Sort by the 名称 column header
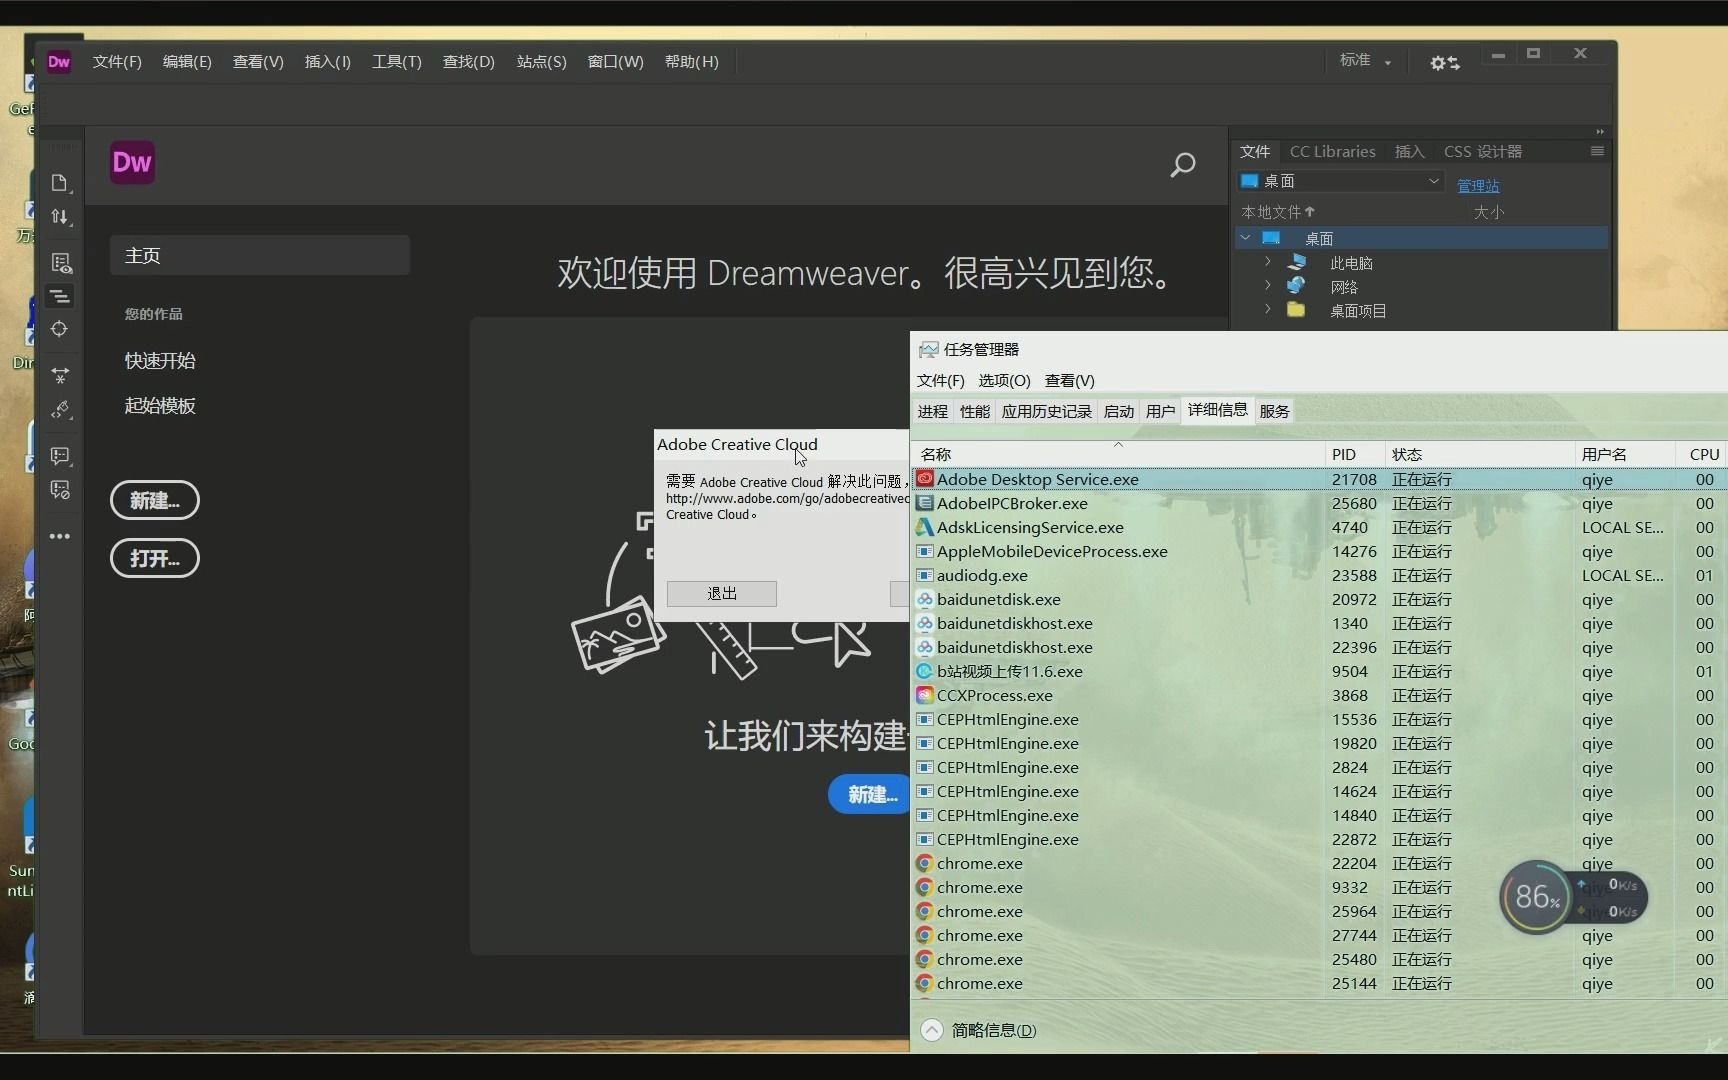This screenshot has width=1728, height=1080. click(x=1119, y=454)
